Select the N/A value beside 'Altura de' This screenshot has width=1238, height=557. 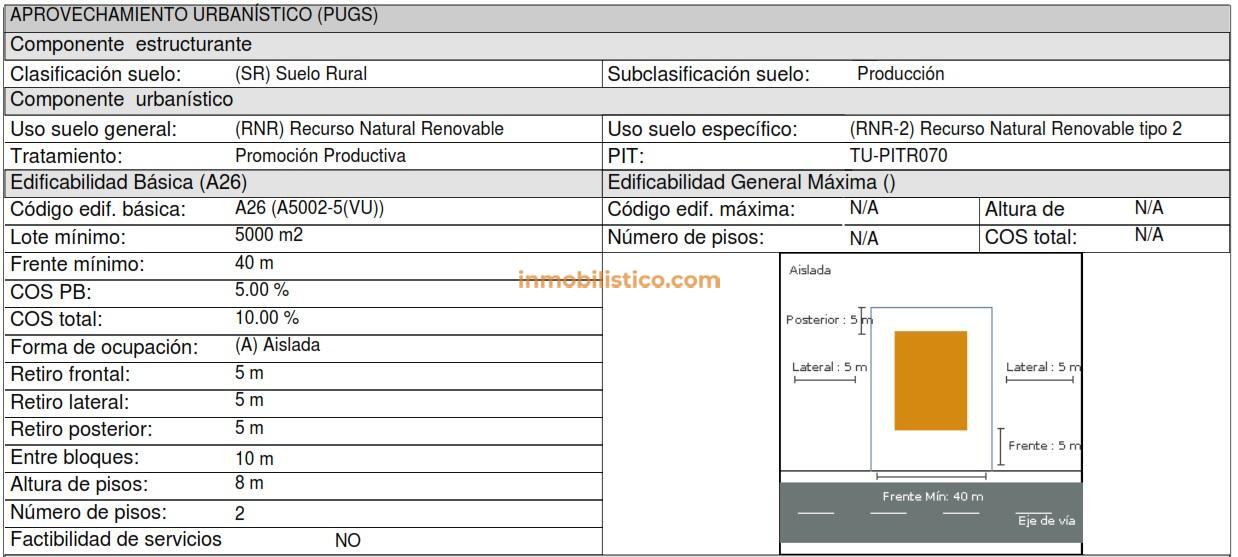click(x=1149, y=208)
